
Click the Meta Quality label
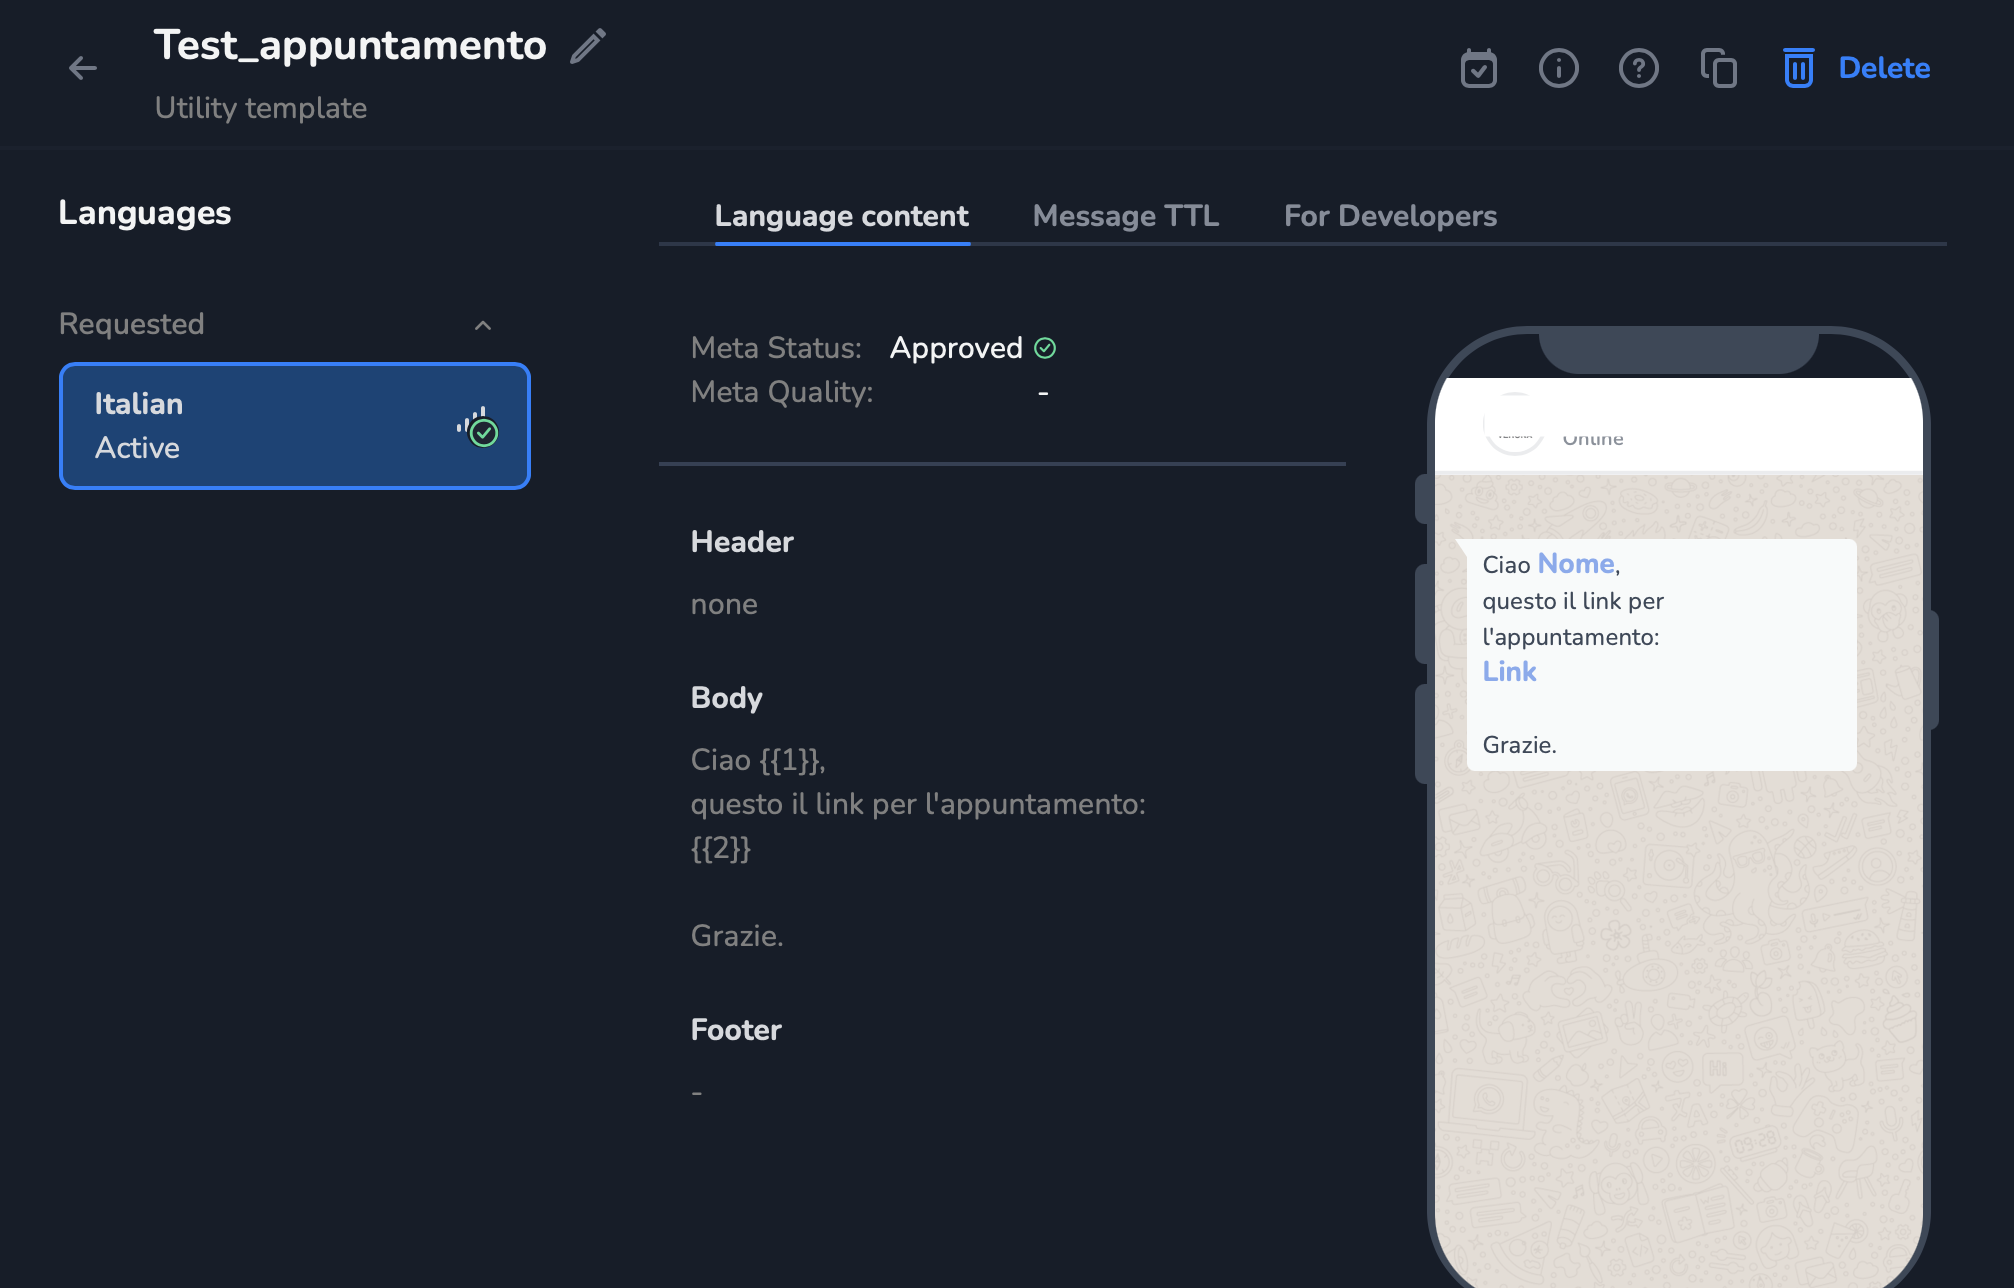click(x=782, y=392)
